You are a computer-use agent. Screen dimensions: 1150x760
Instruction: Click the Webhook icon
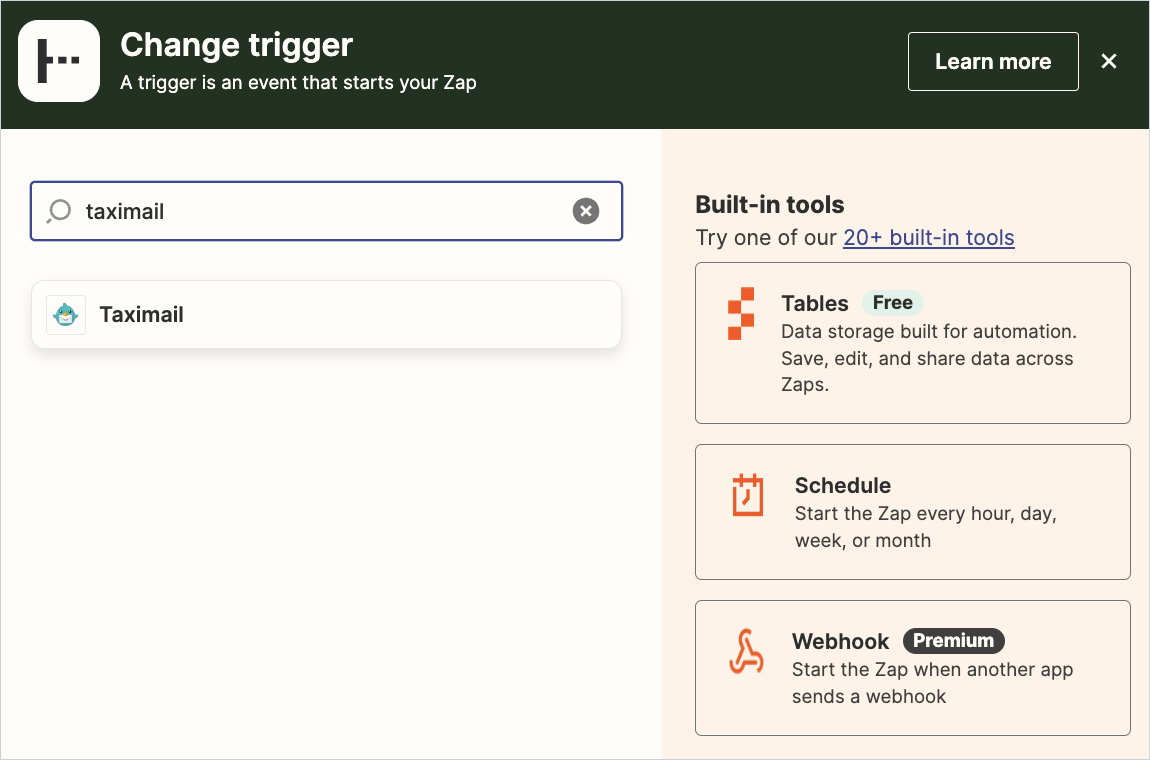[745, 652]
